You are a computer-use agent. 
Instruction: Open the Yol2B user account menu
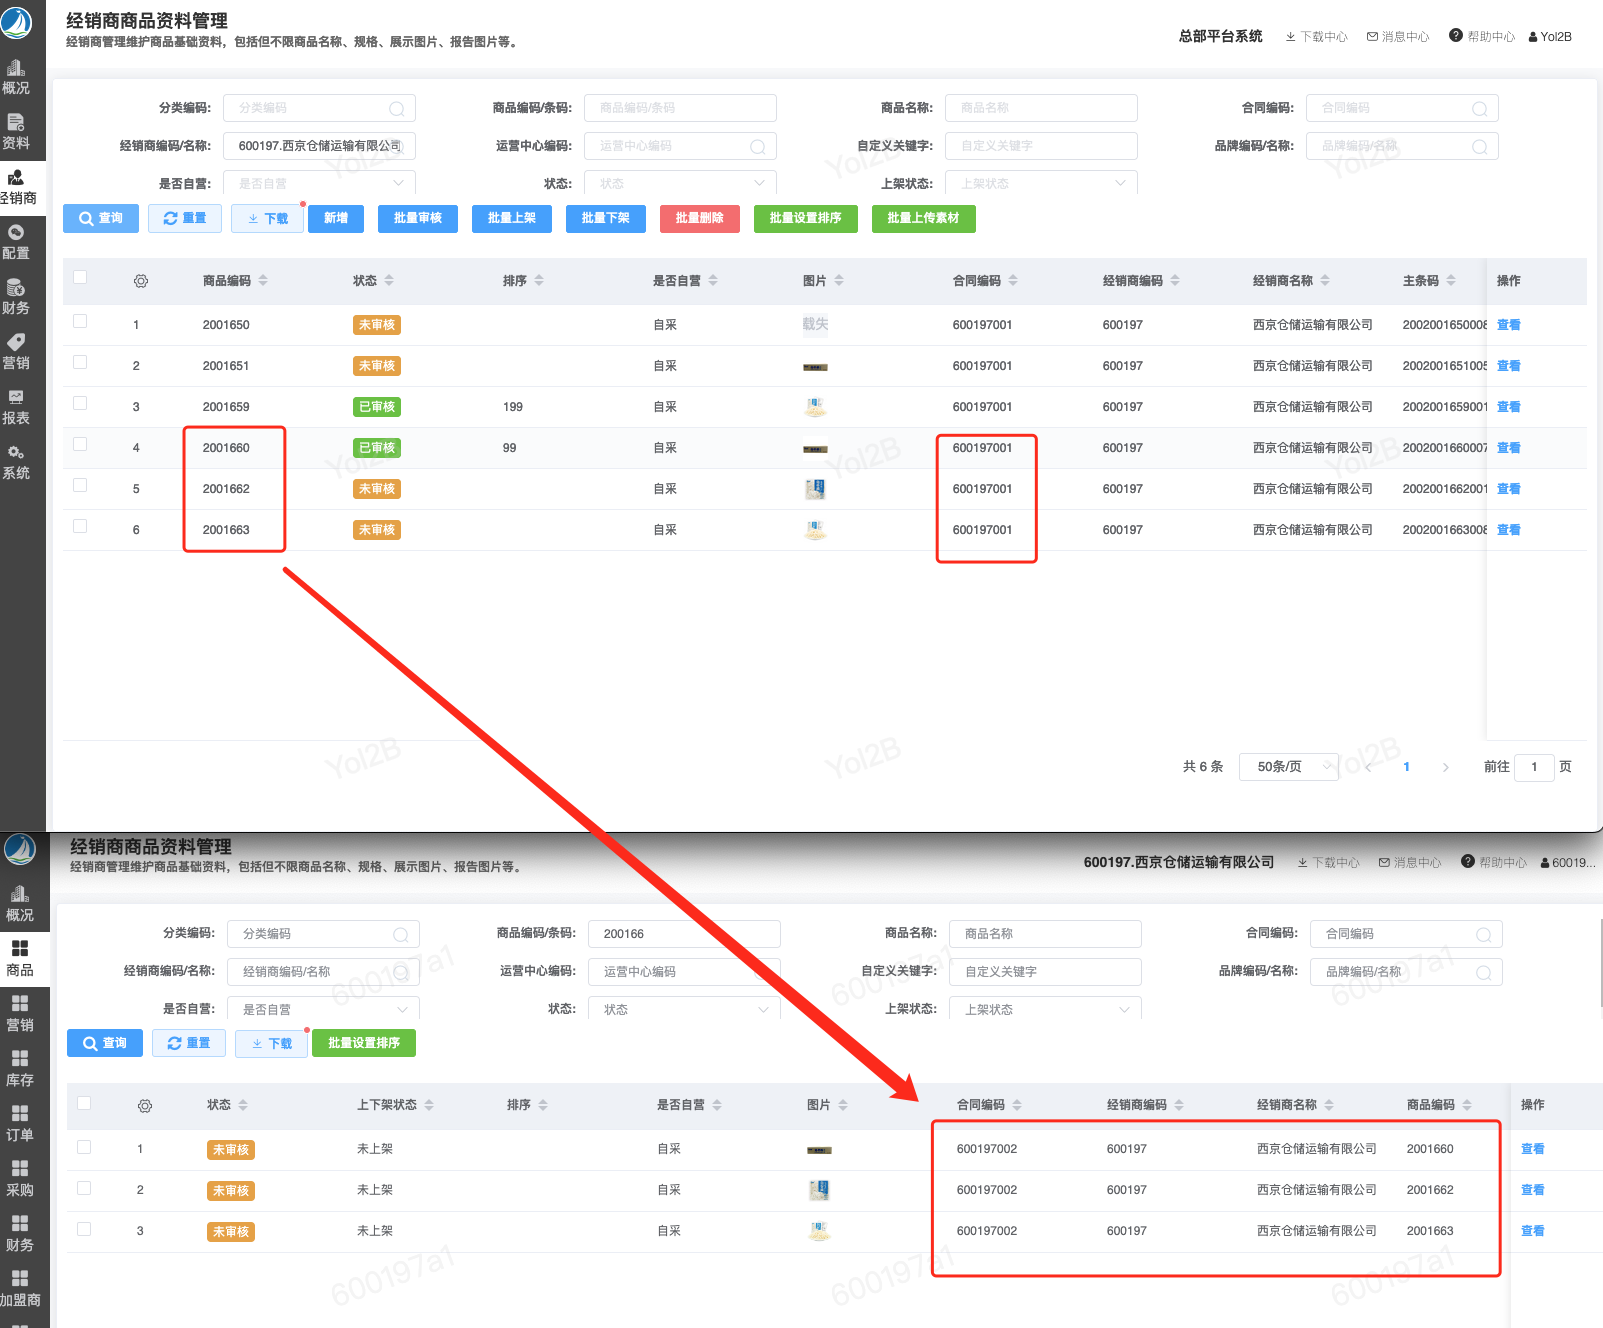pos(1550,37)
